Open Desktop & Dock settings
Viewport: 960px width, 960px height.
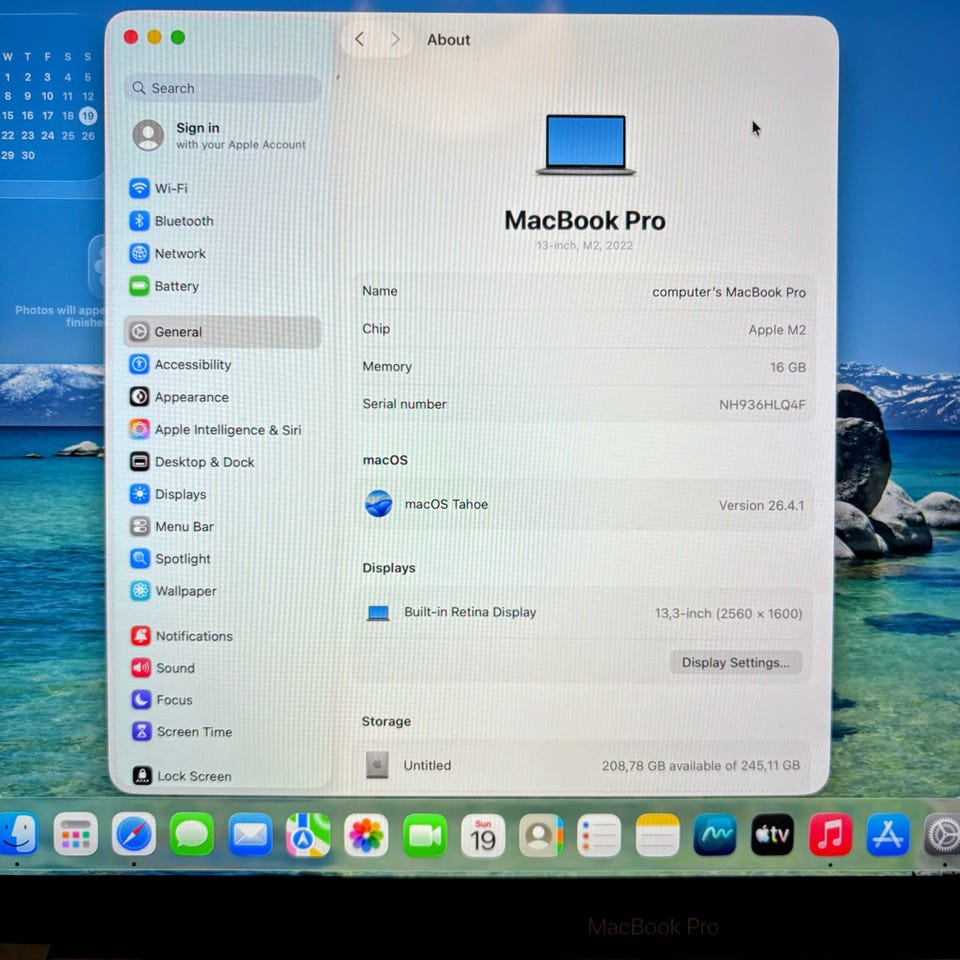222,462
